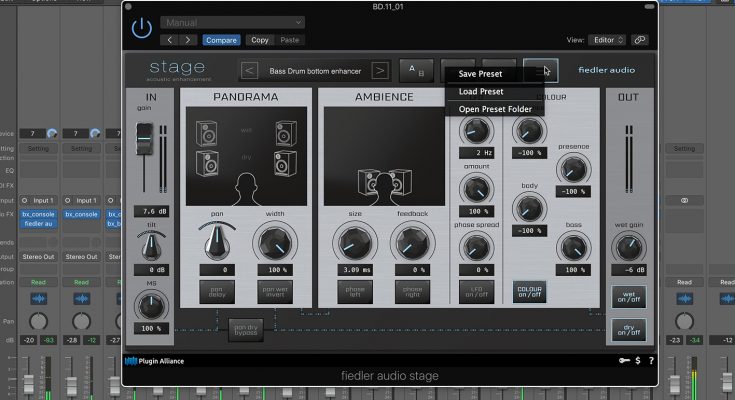Open the Bass Drum bottom enhancer preset list
Screen dimensions: 735x400
coord(314,70)
